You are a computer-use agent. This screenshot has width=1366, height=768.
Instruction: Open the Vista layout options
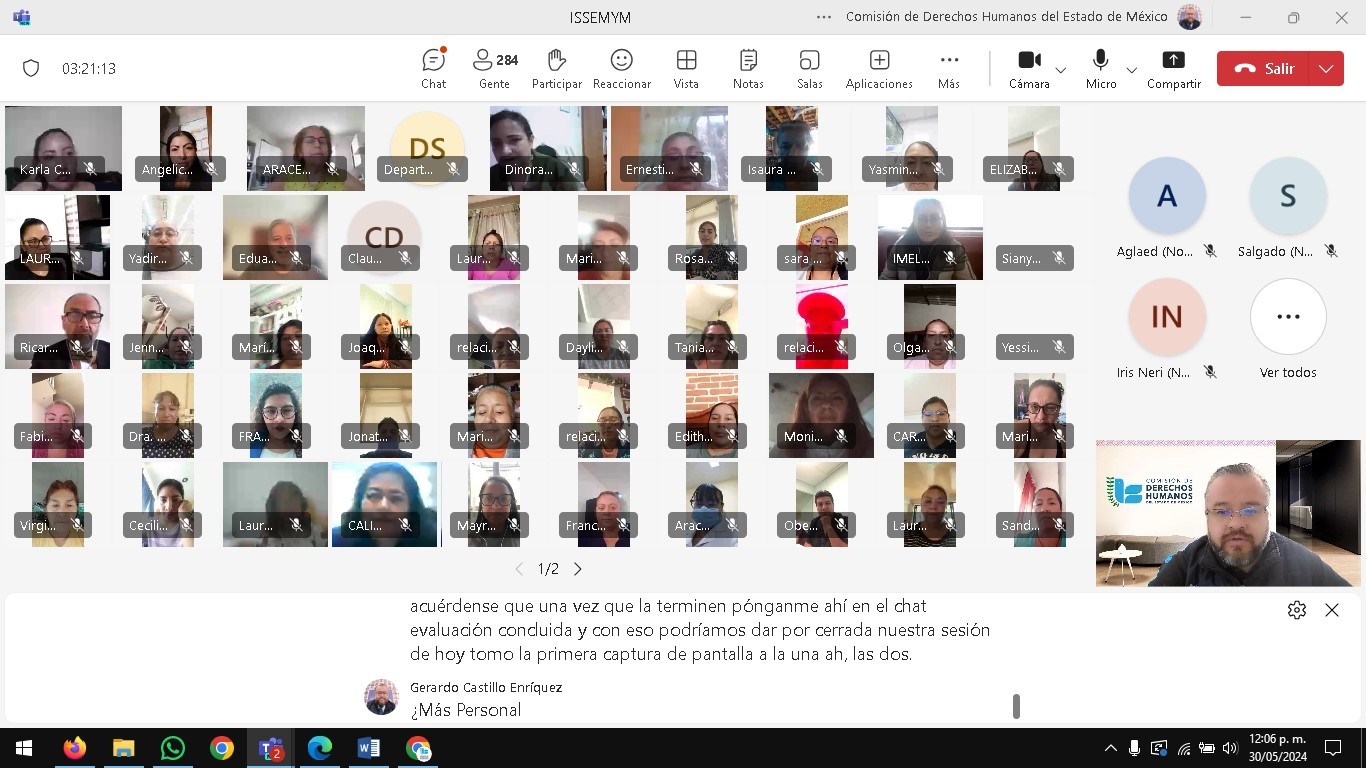click(x=686, y=69)
